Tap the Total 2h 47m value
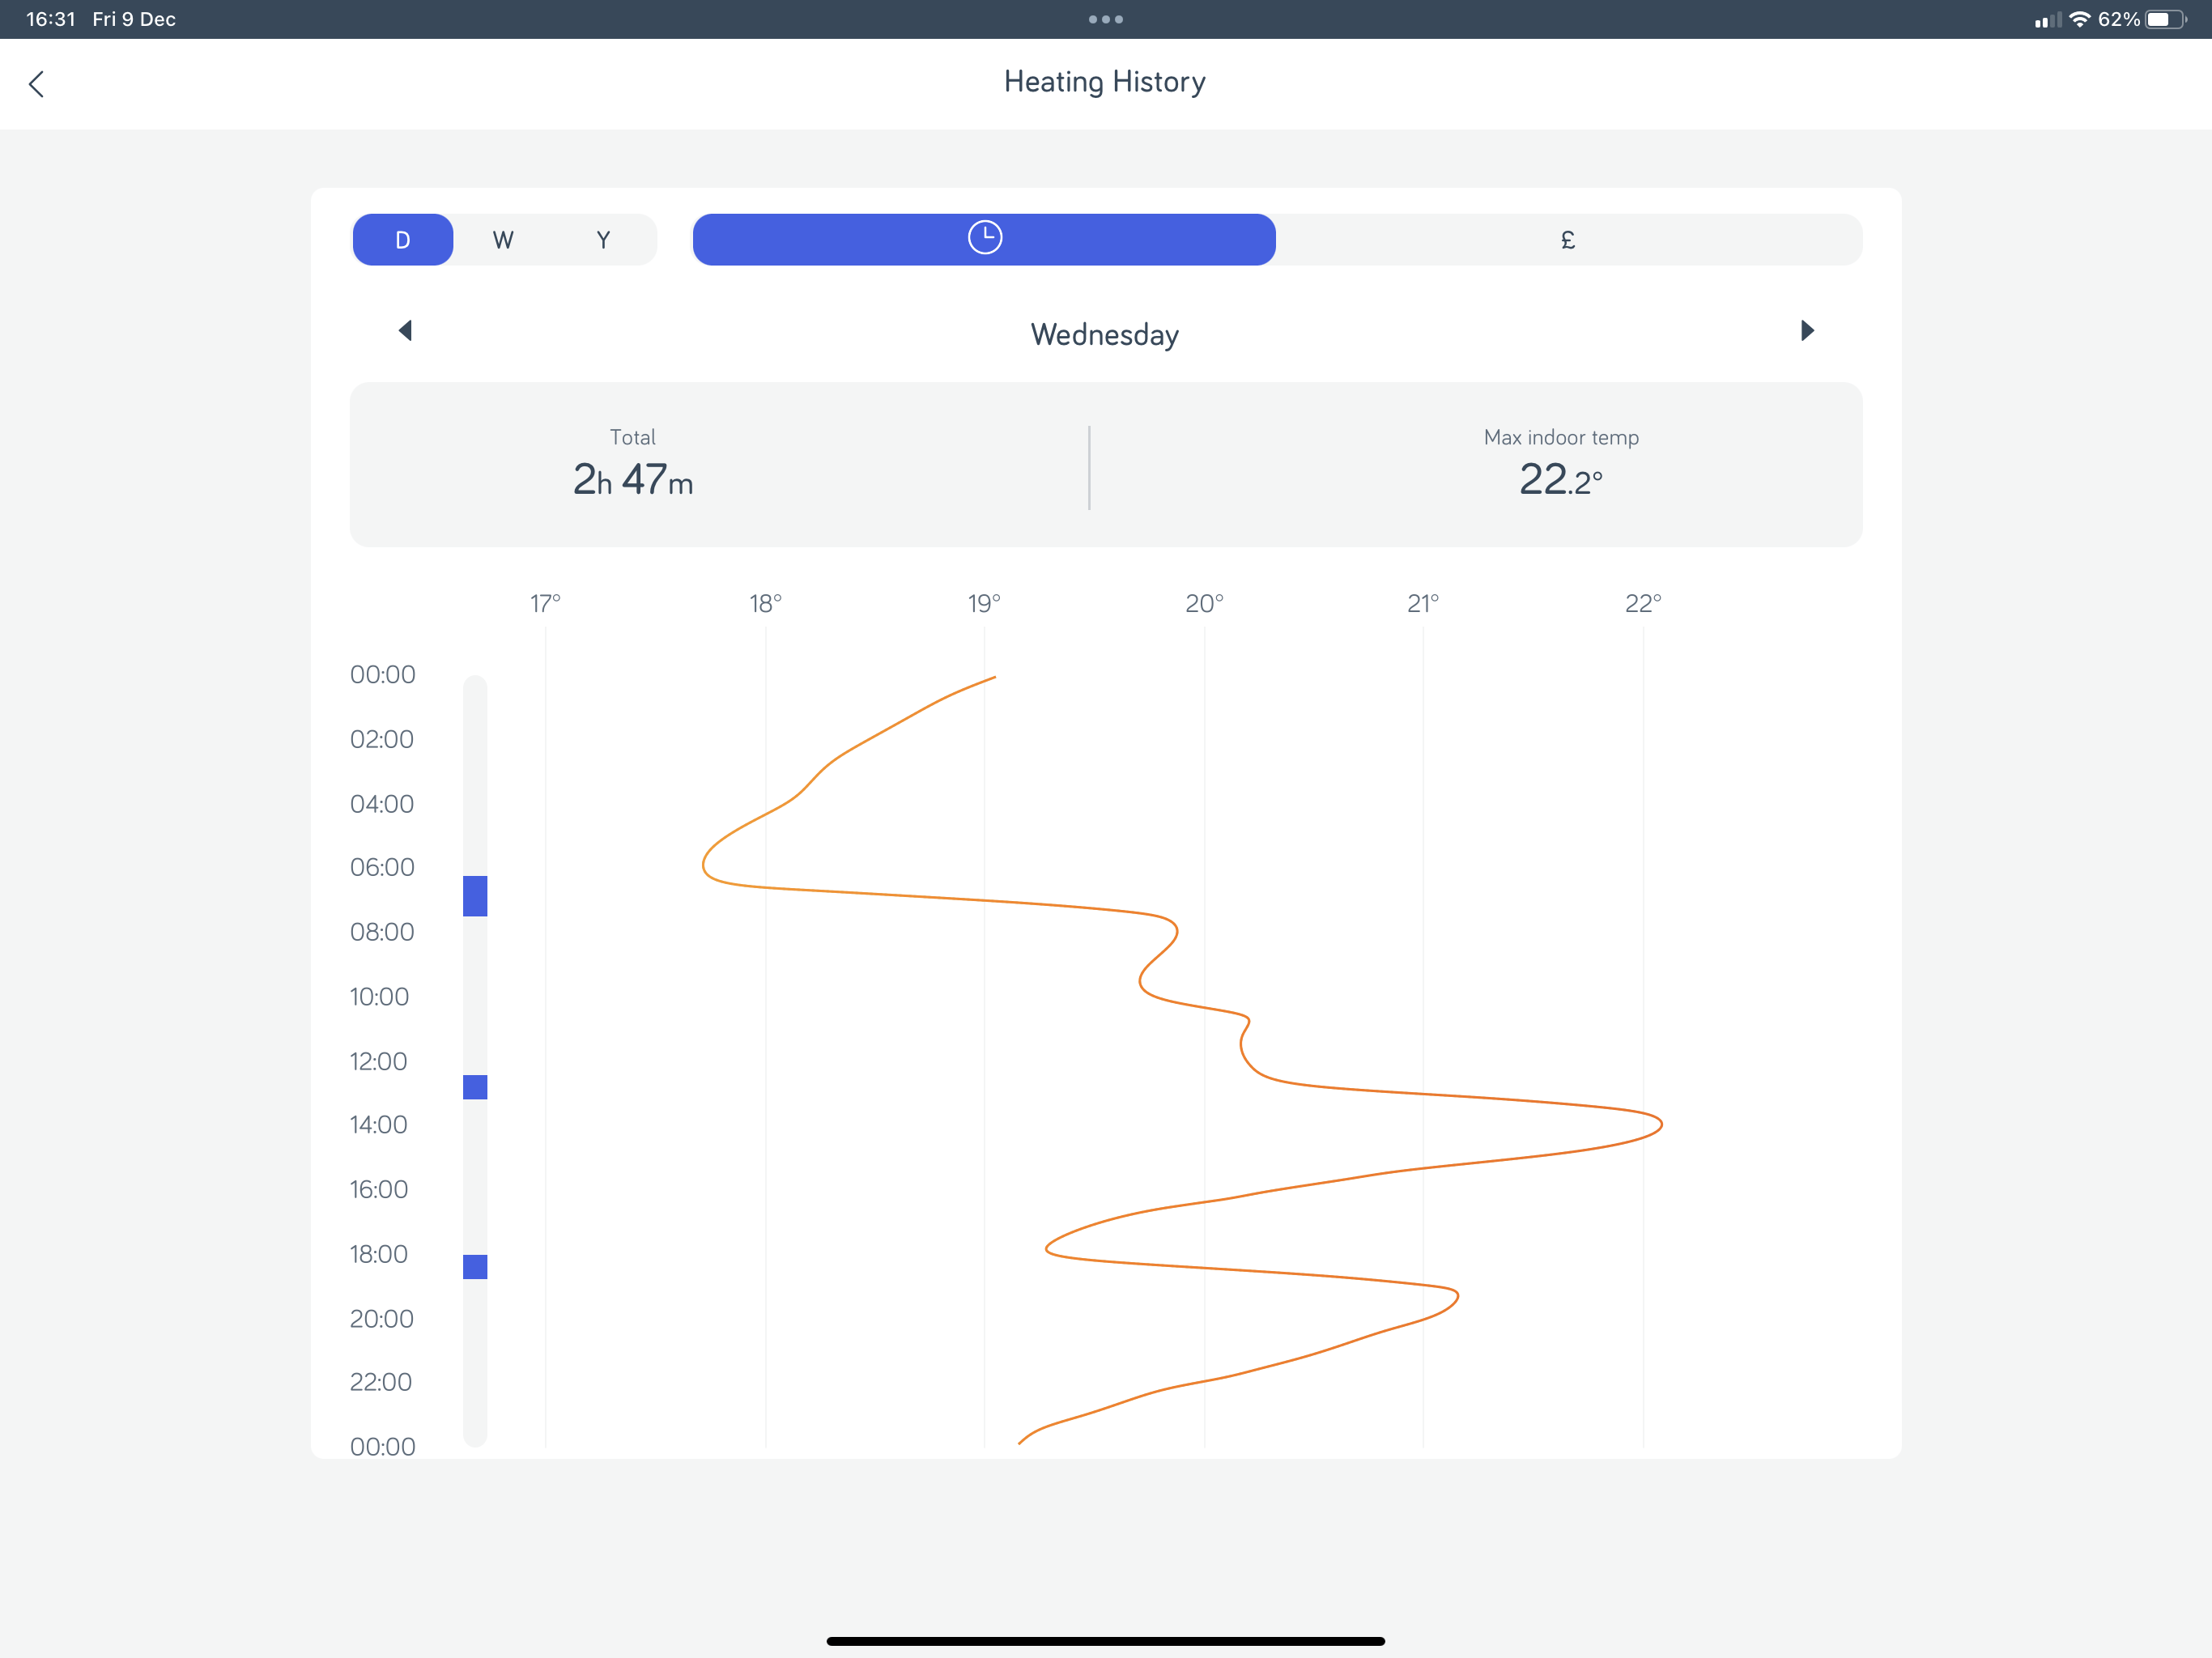 coord(633,480)
